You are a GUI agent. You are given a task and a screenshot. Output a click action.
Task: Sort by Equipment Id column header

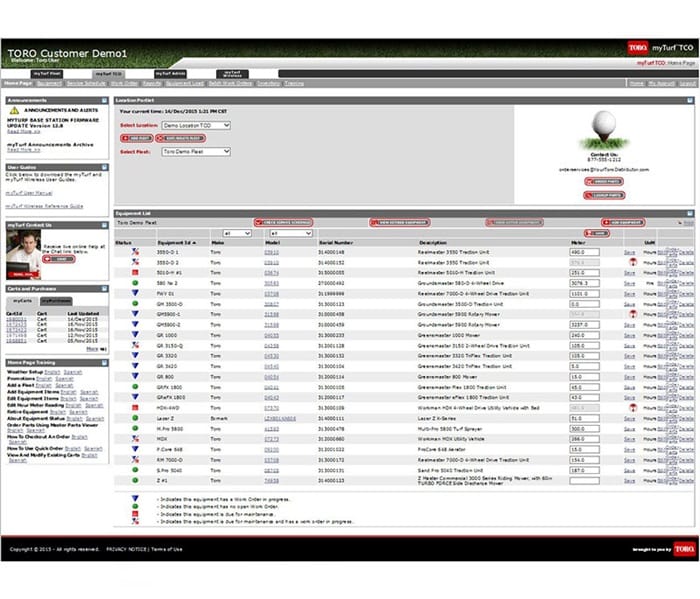pos(176,243)
